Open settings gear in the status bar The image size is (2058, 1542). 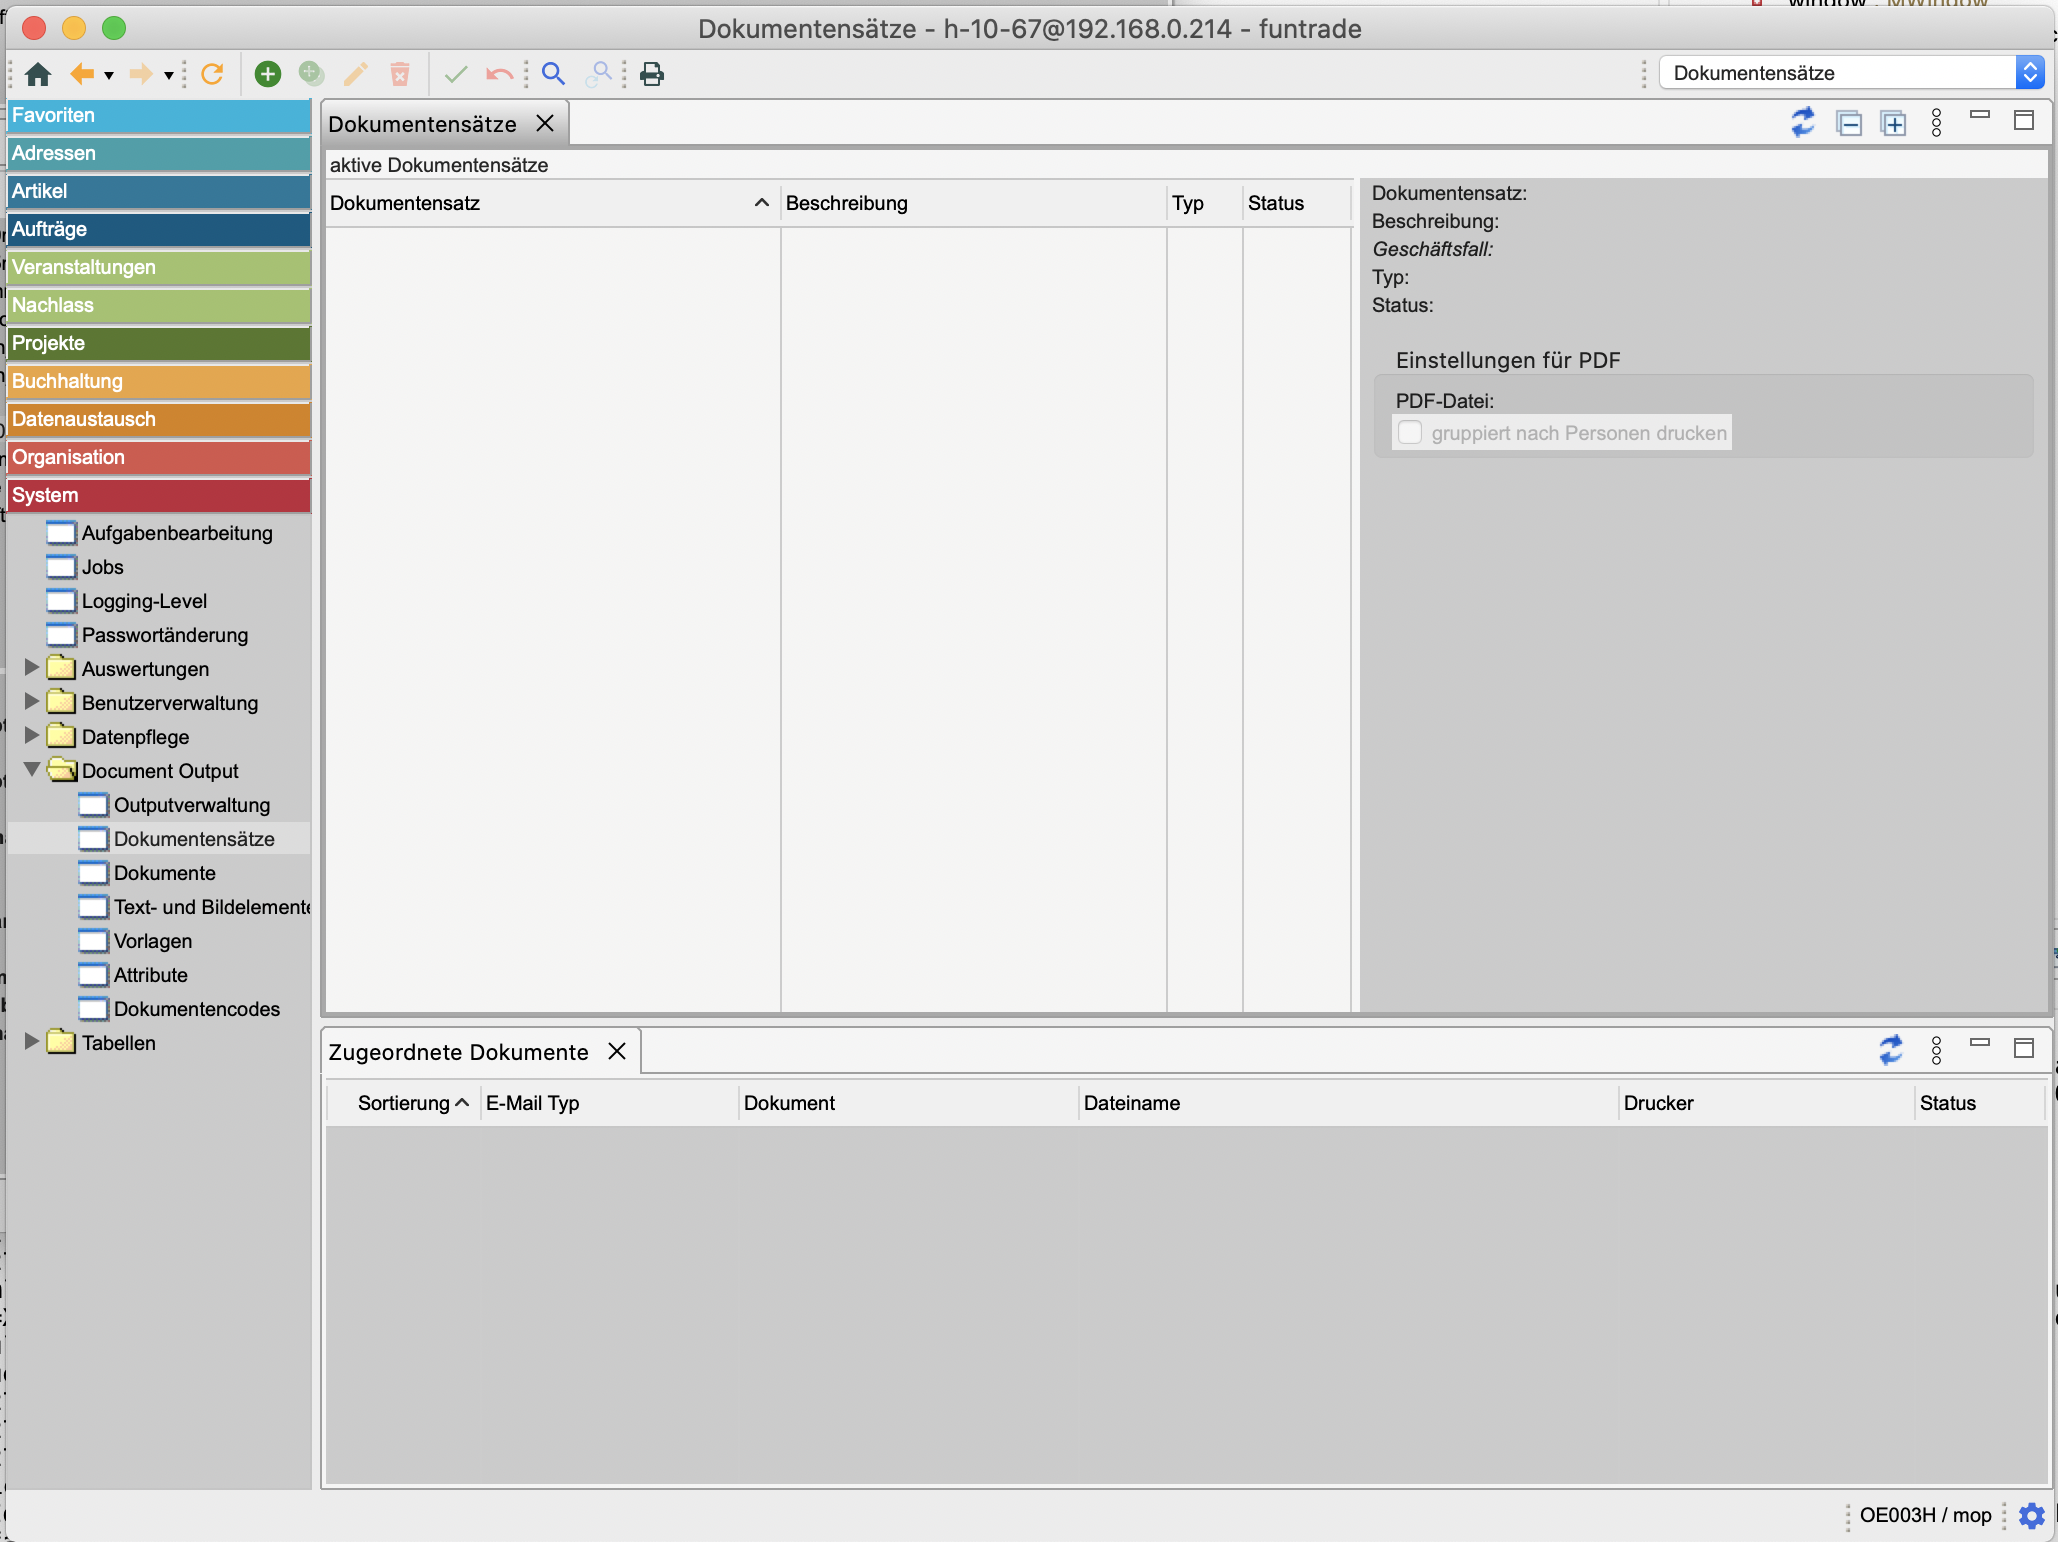(2031, 1515)
